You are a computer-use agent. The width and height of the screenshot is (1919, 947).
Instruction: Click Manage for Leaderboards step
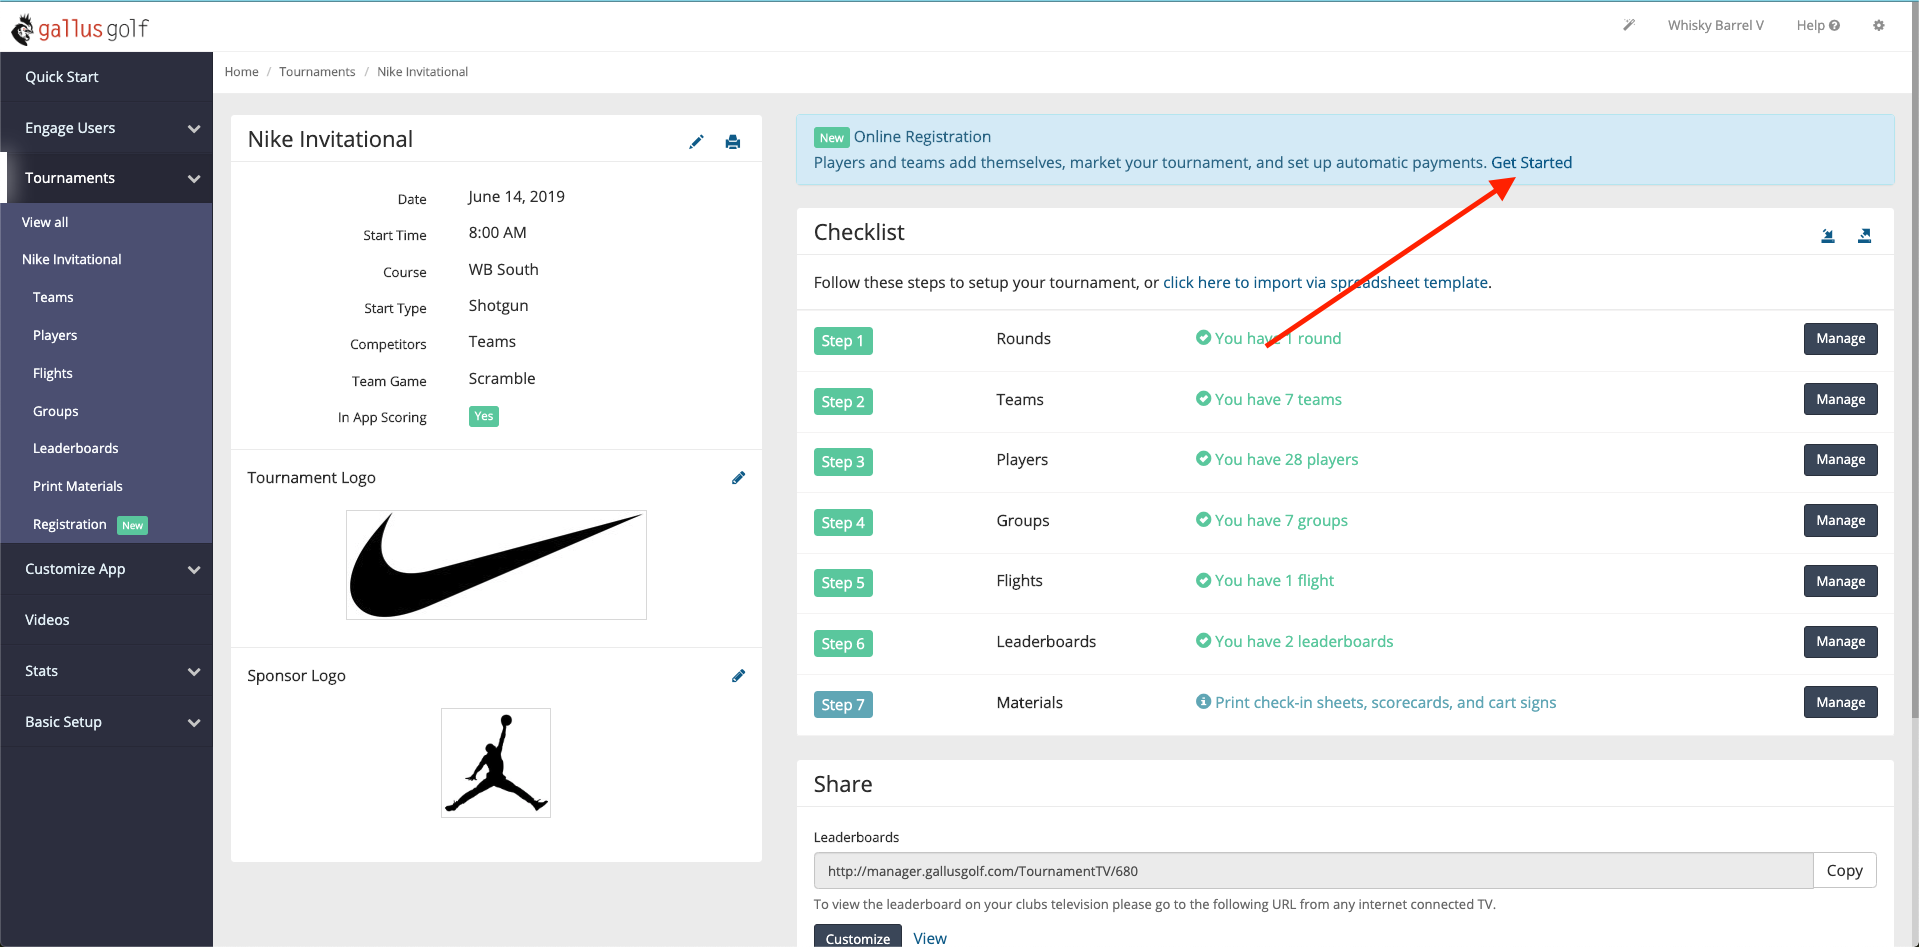pos(1840,642)
